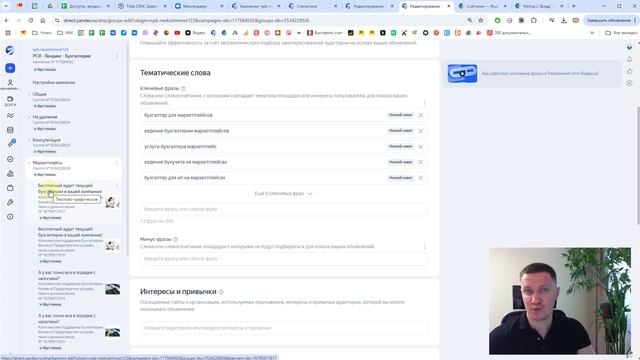Click the wrench tools icon in sidebar
640x360 pixels.
10,202
